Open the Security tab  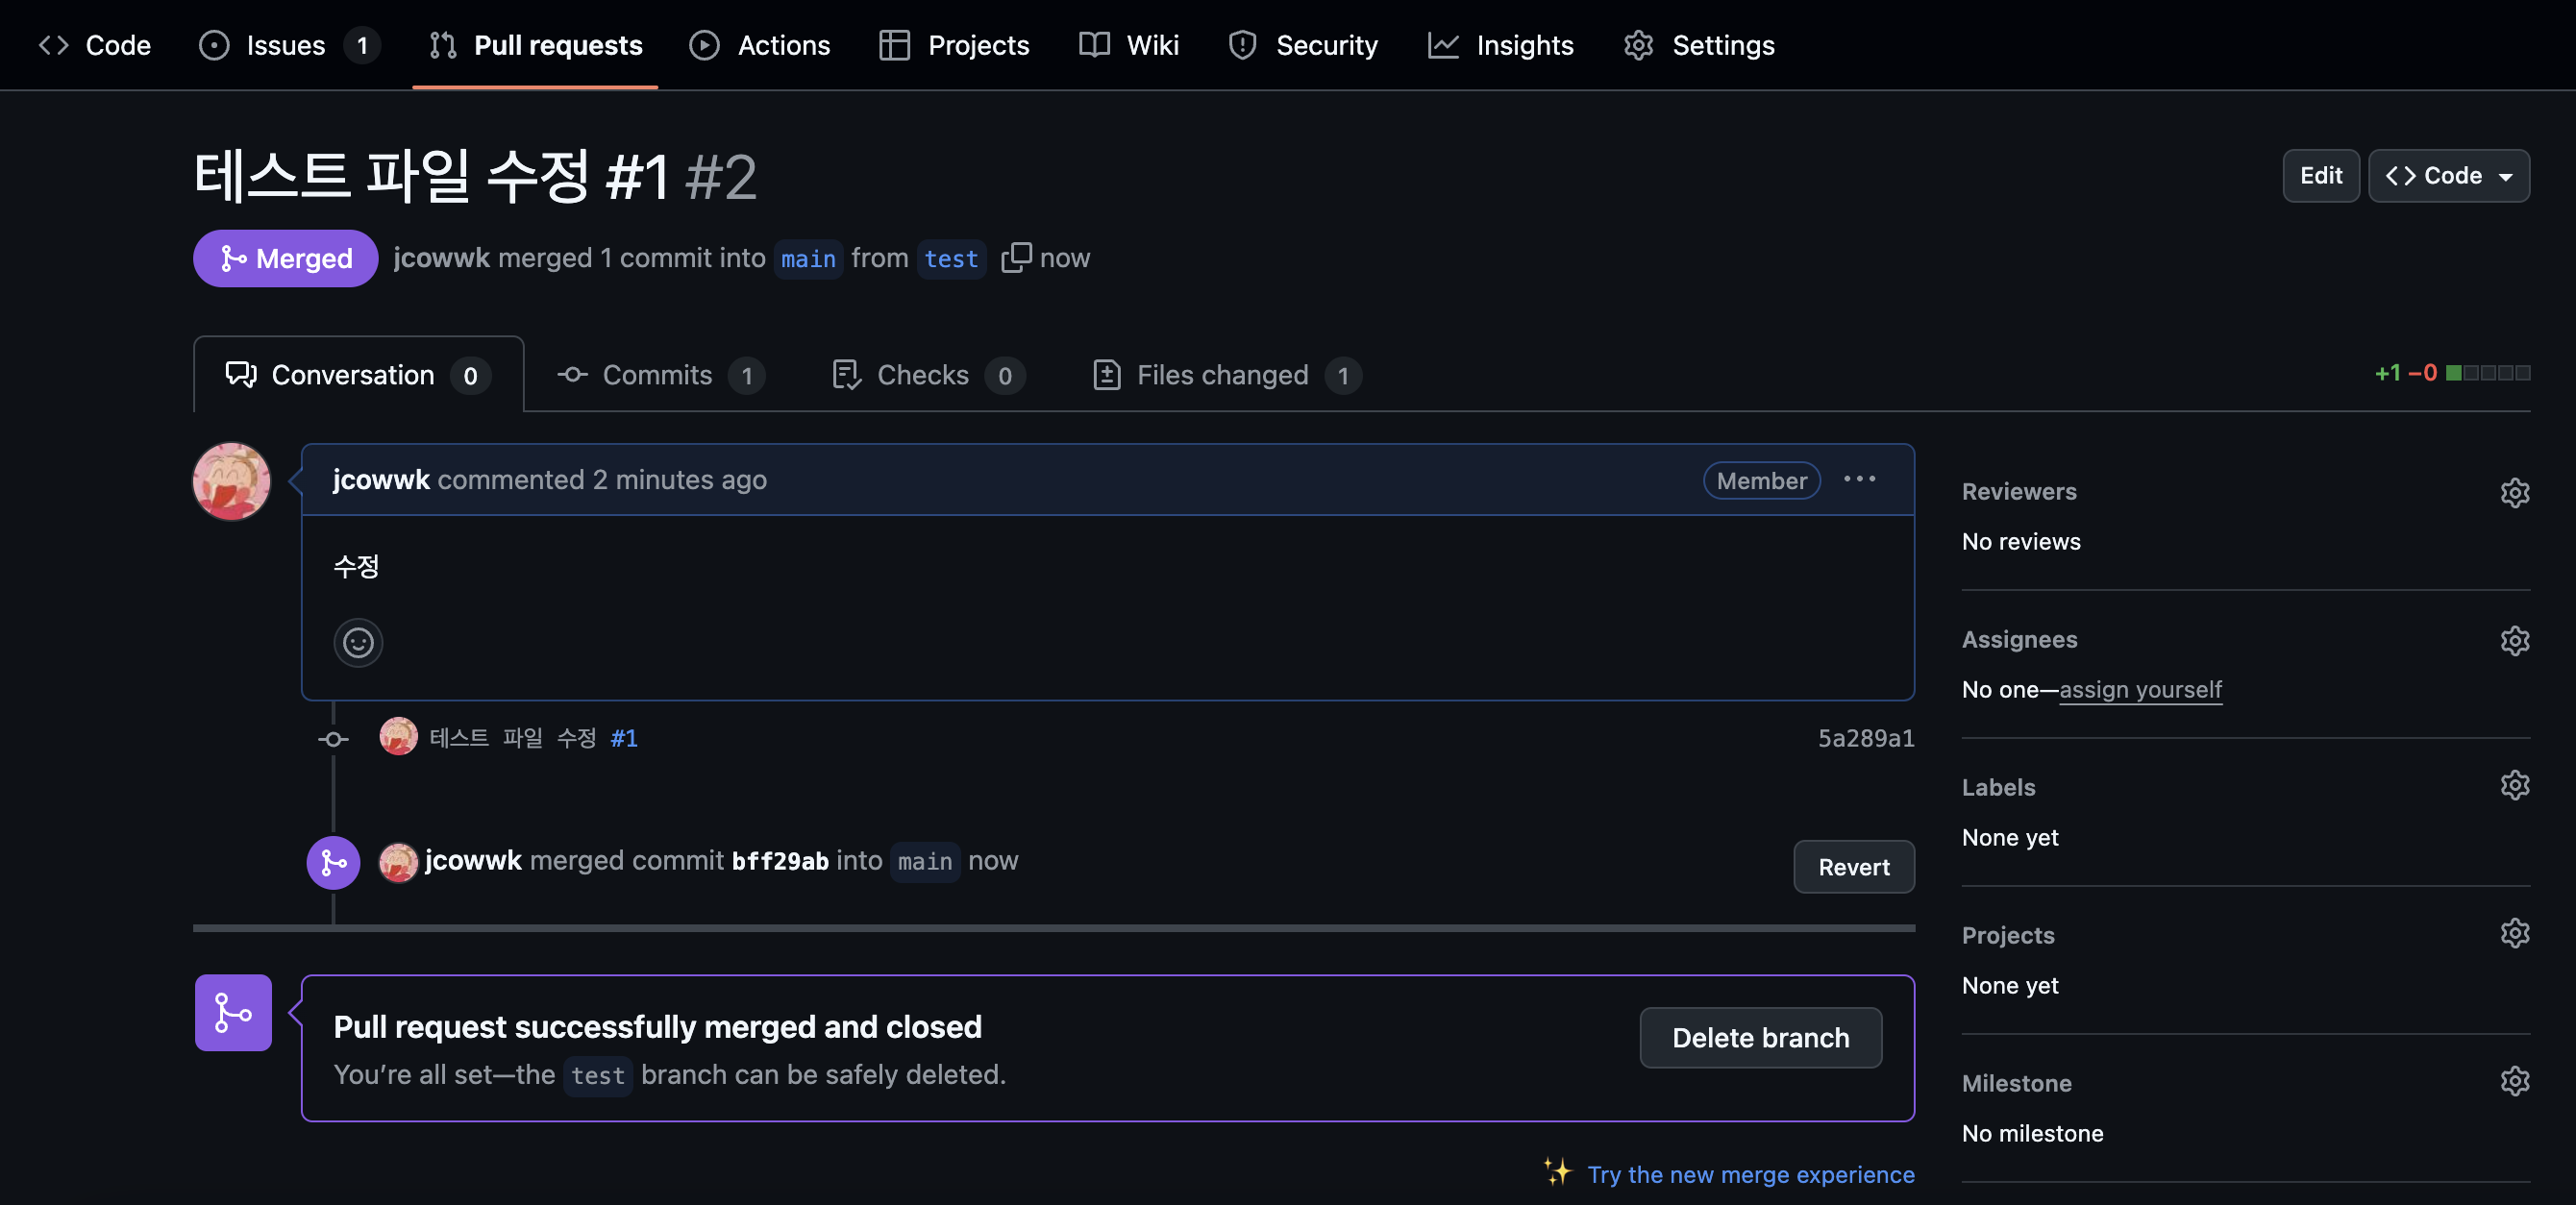1303,45
